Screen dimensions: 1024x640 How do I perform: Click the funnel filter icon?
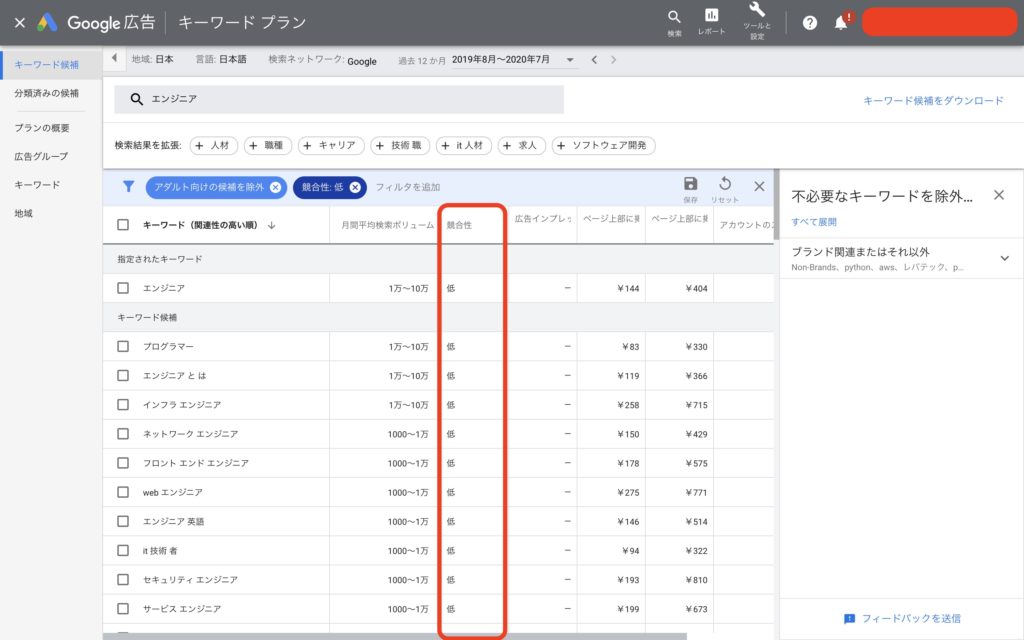point(129,187)
